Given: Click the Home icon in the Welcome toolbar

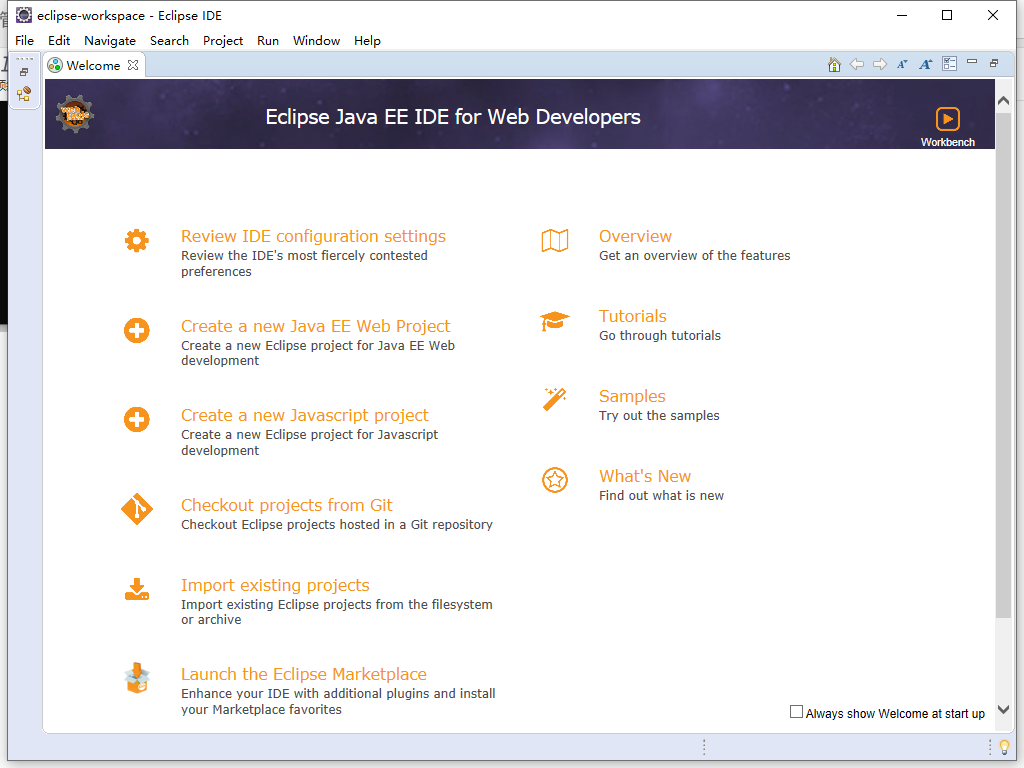Looking at the screenshot, I should tap(834, 63).
